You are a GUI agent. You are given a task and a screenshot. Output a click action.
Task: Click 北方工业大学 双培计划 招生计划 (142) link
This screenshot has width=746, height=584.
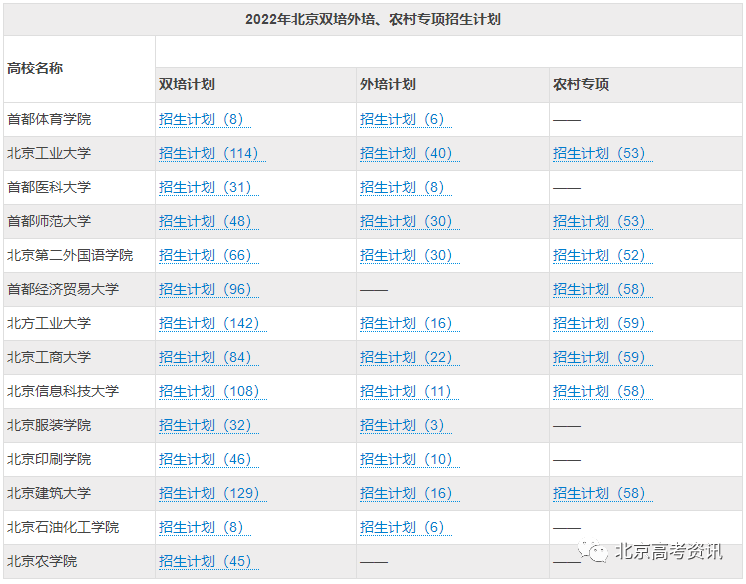(x=208, y=324)
